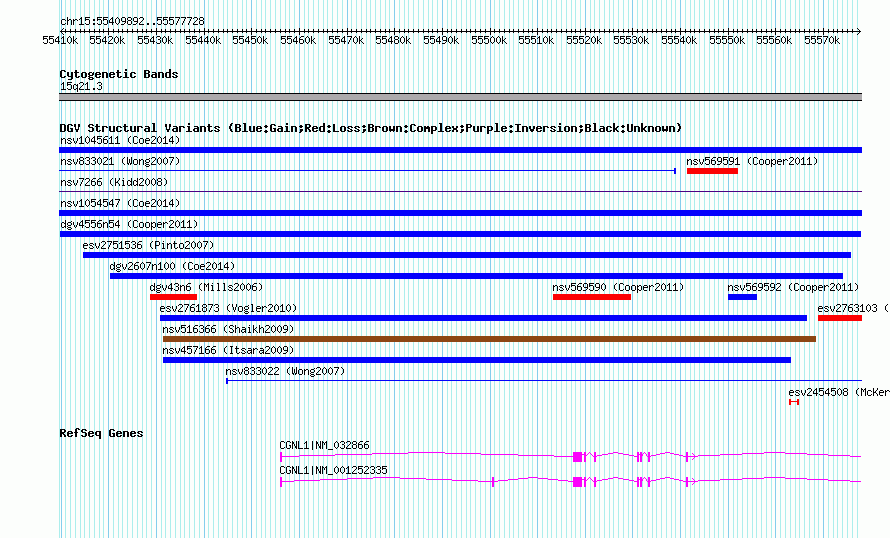The image size is (890, 538).
Task: Open the DGV Structural Variants track title
Action: click(370, 128)
